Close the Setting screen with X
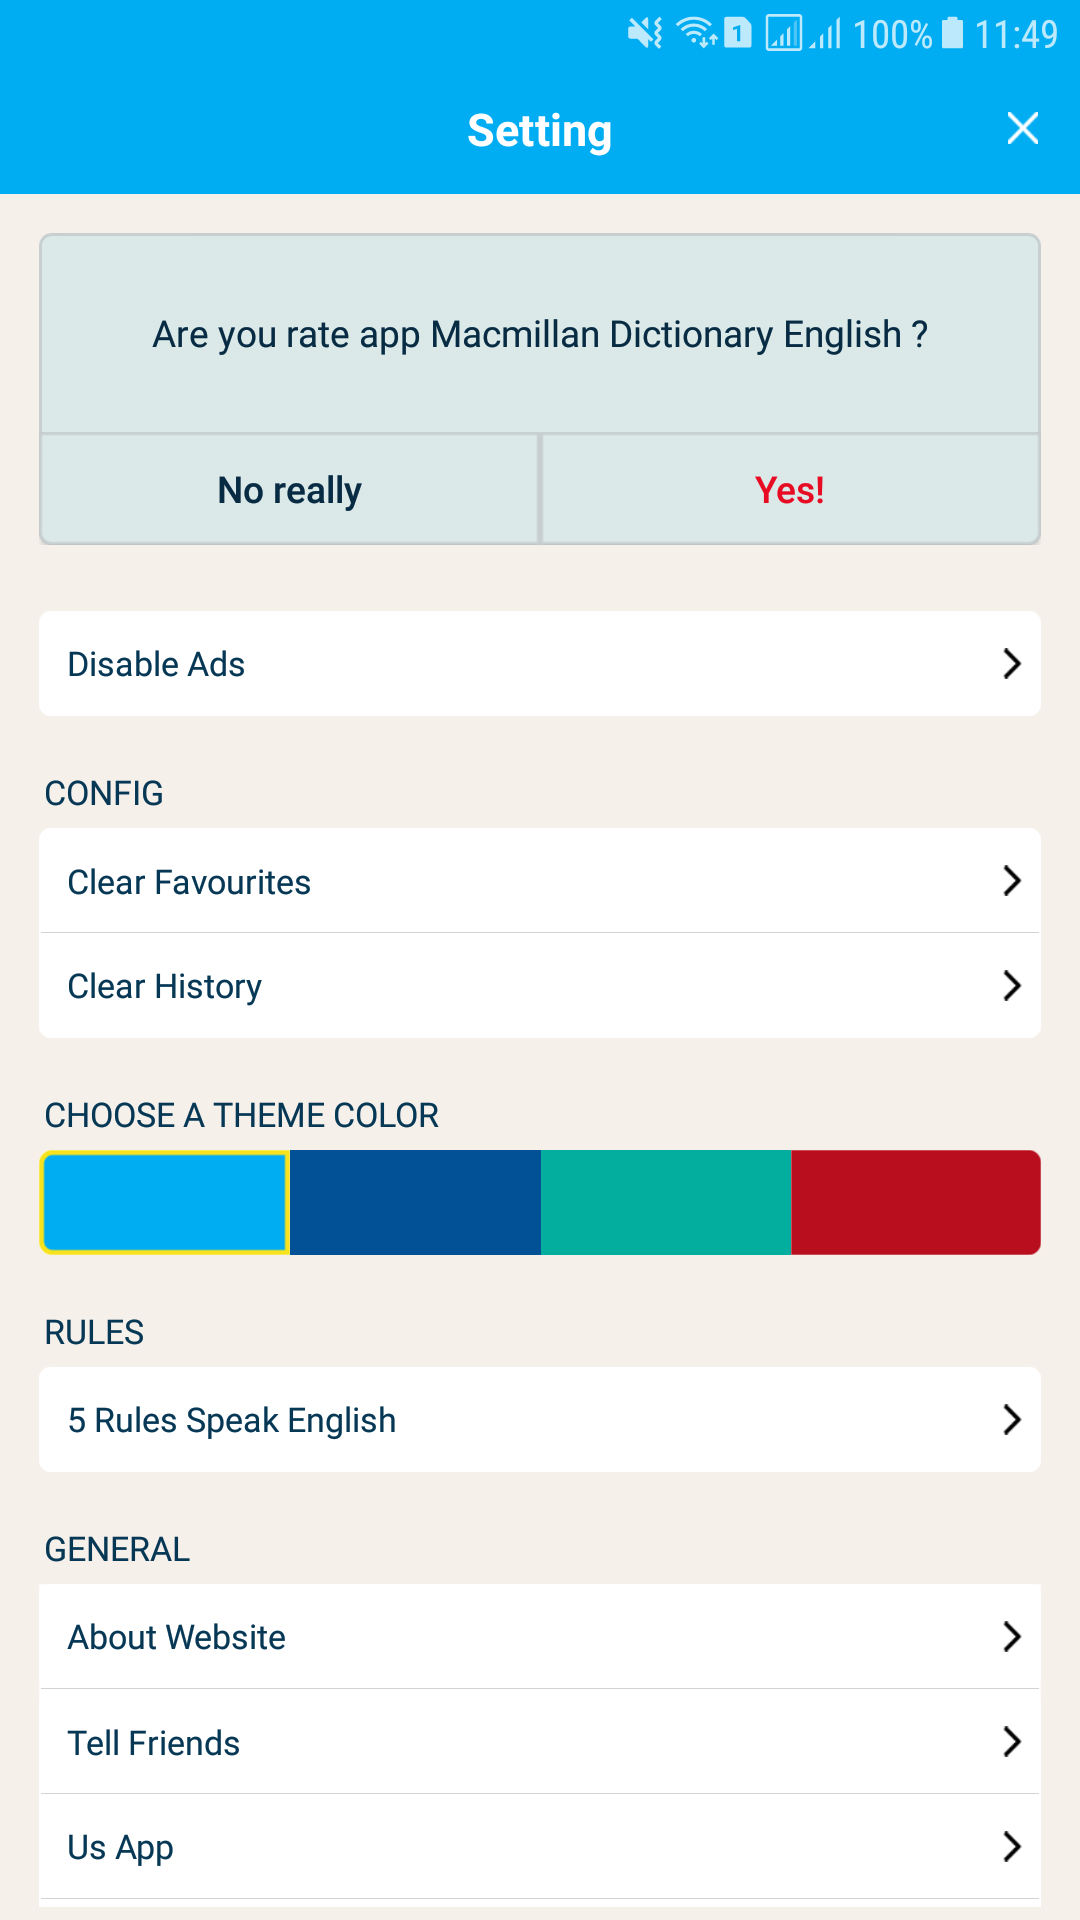This screenshot has height=1920, width=1080. [x=1022, y=128]
